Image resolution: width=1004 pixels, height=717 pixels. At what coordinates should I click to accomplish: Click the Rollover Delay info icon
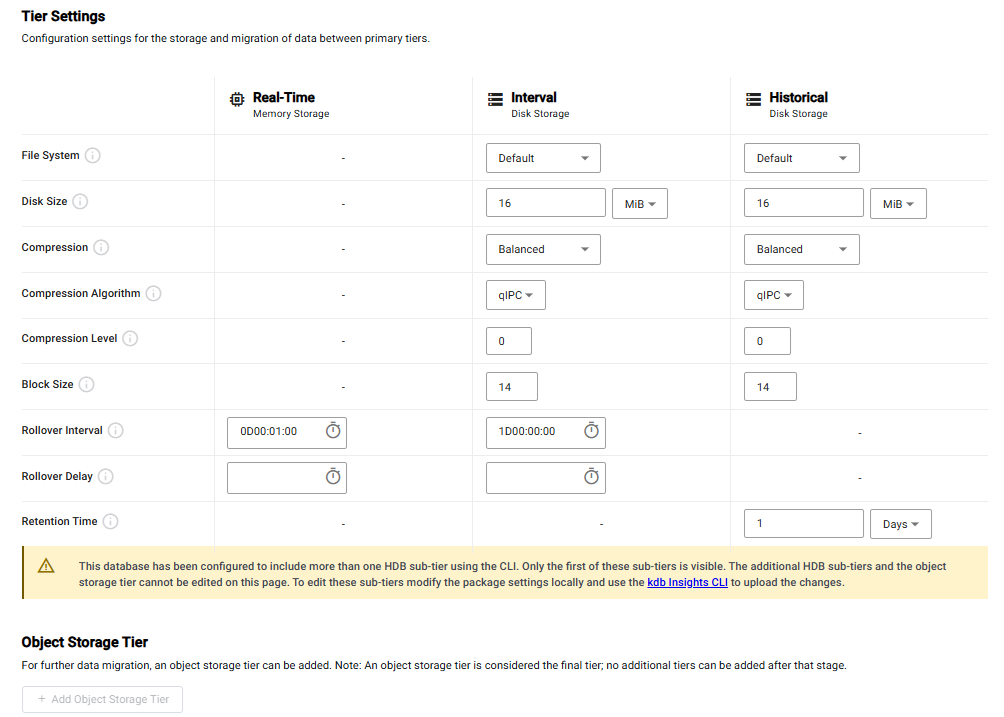point(106,476)
